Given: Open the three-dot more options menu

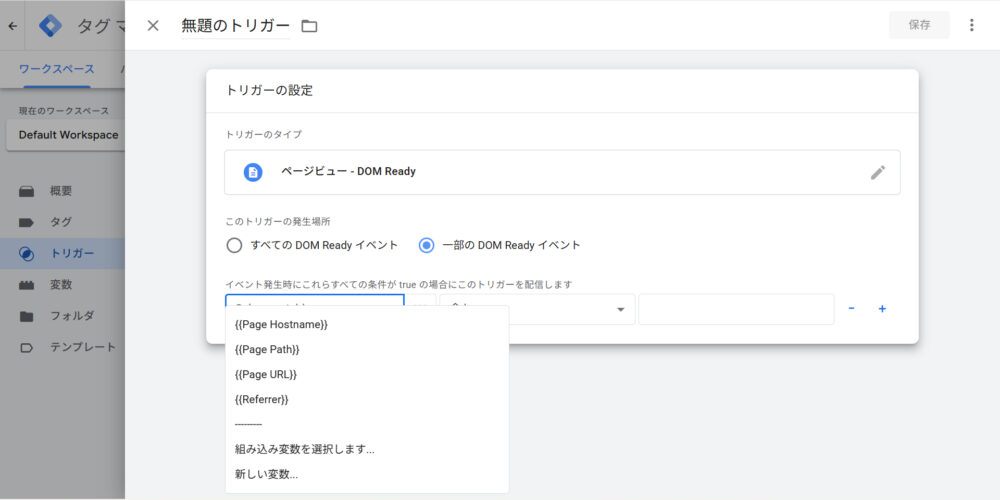Looking at the screenshot, I should [x=971, y=25].
